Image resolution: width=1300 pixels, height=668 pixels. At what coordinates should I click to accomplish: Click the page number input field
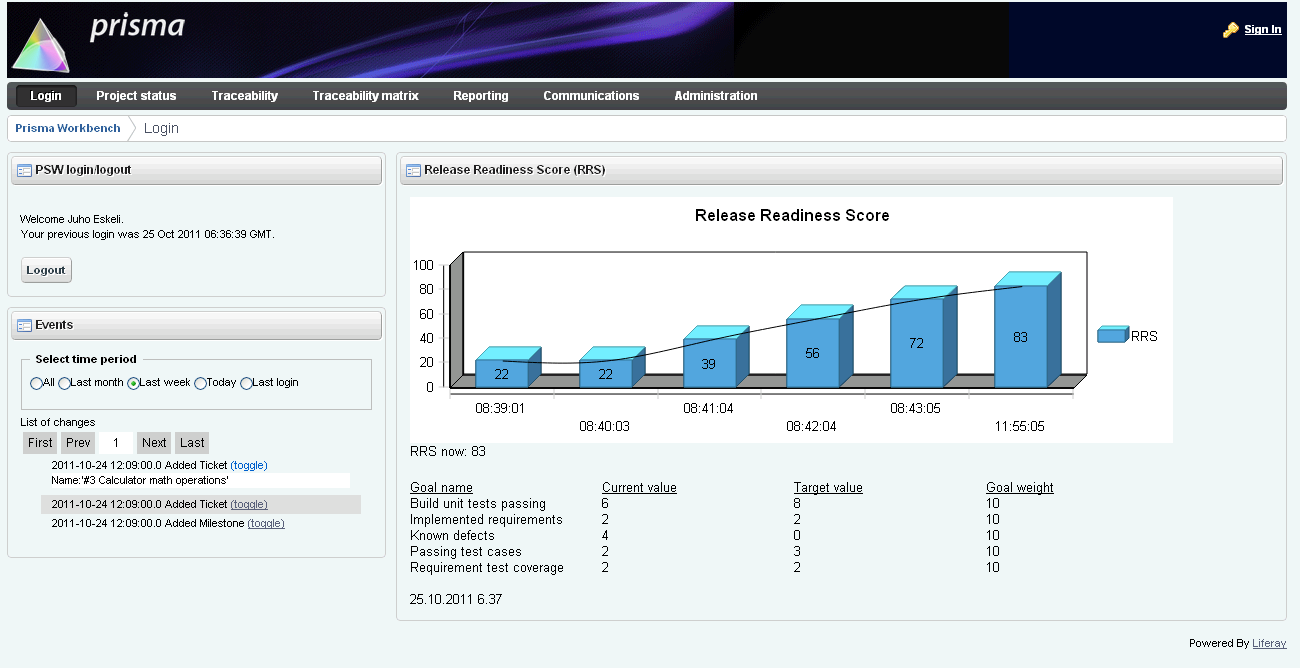pyautogui.click(x=115, y=442)
